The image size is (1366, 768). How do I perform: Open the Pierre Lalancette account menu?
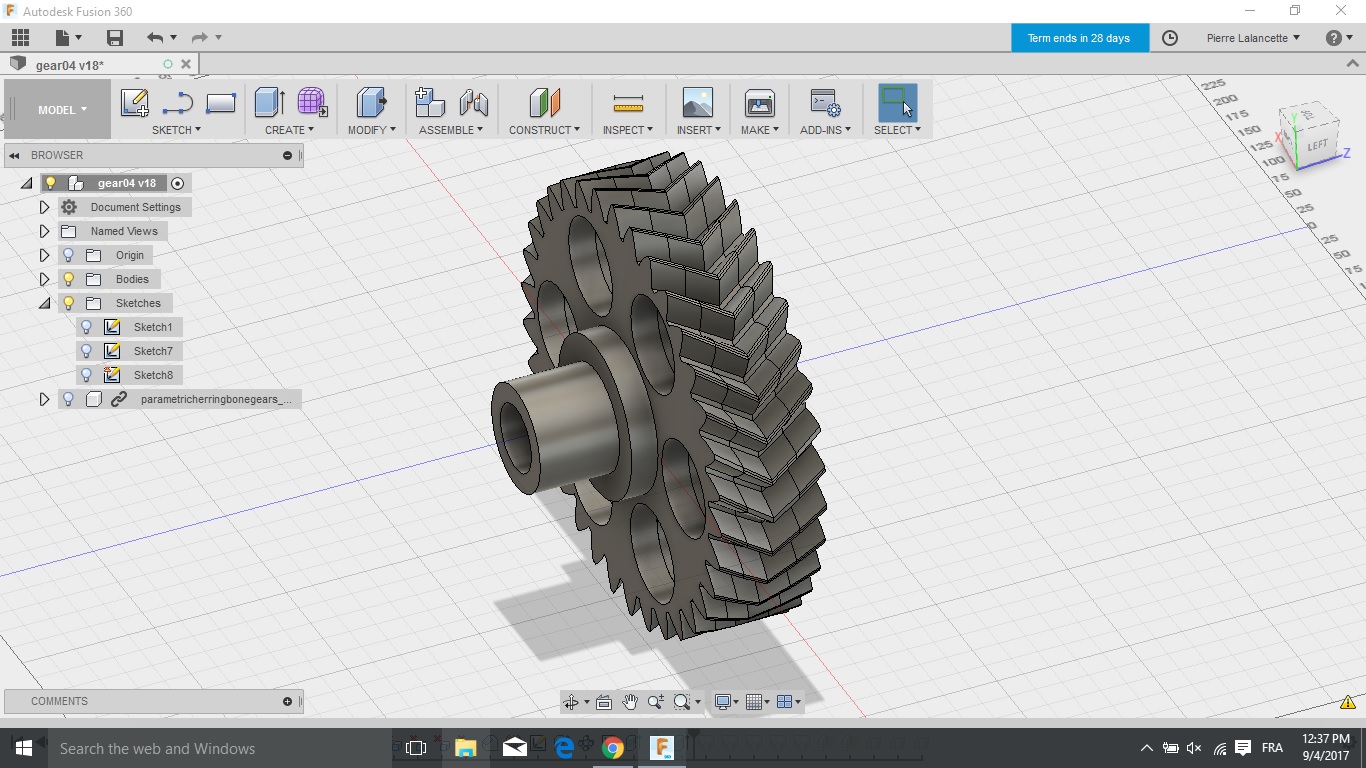(x=1253, y=38)
